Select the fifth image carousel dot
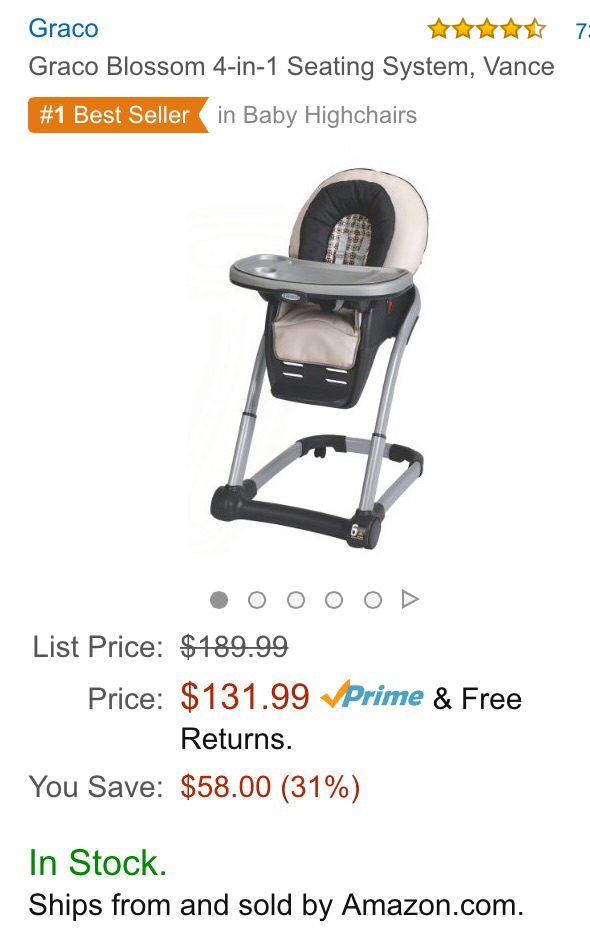 (x=373, y=599)
